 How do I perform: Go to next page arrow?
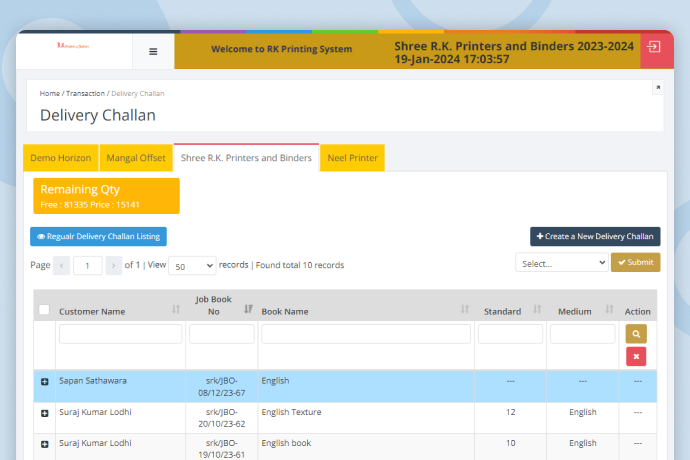tap(114, 265)
